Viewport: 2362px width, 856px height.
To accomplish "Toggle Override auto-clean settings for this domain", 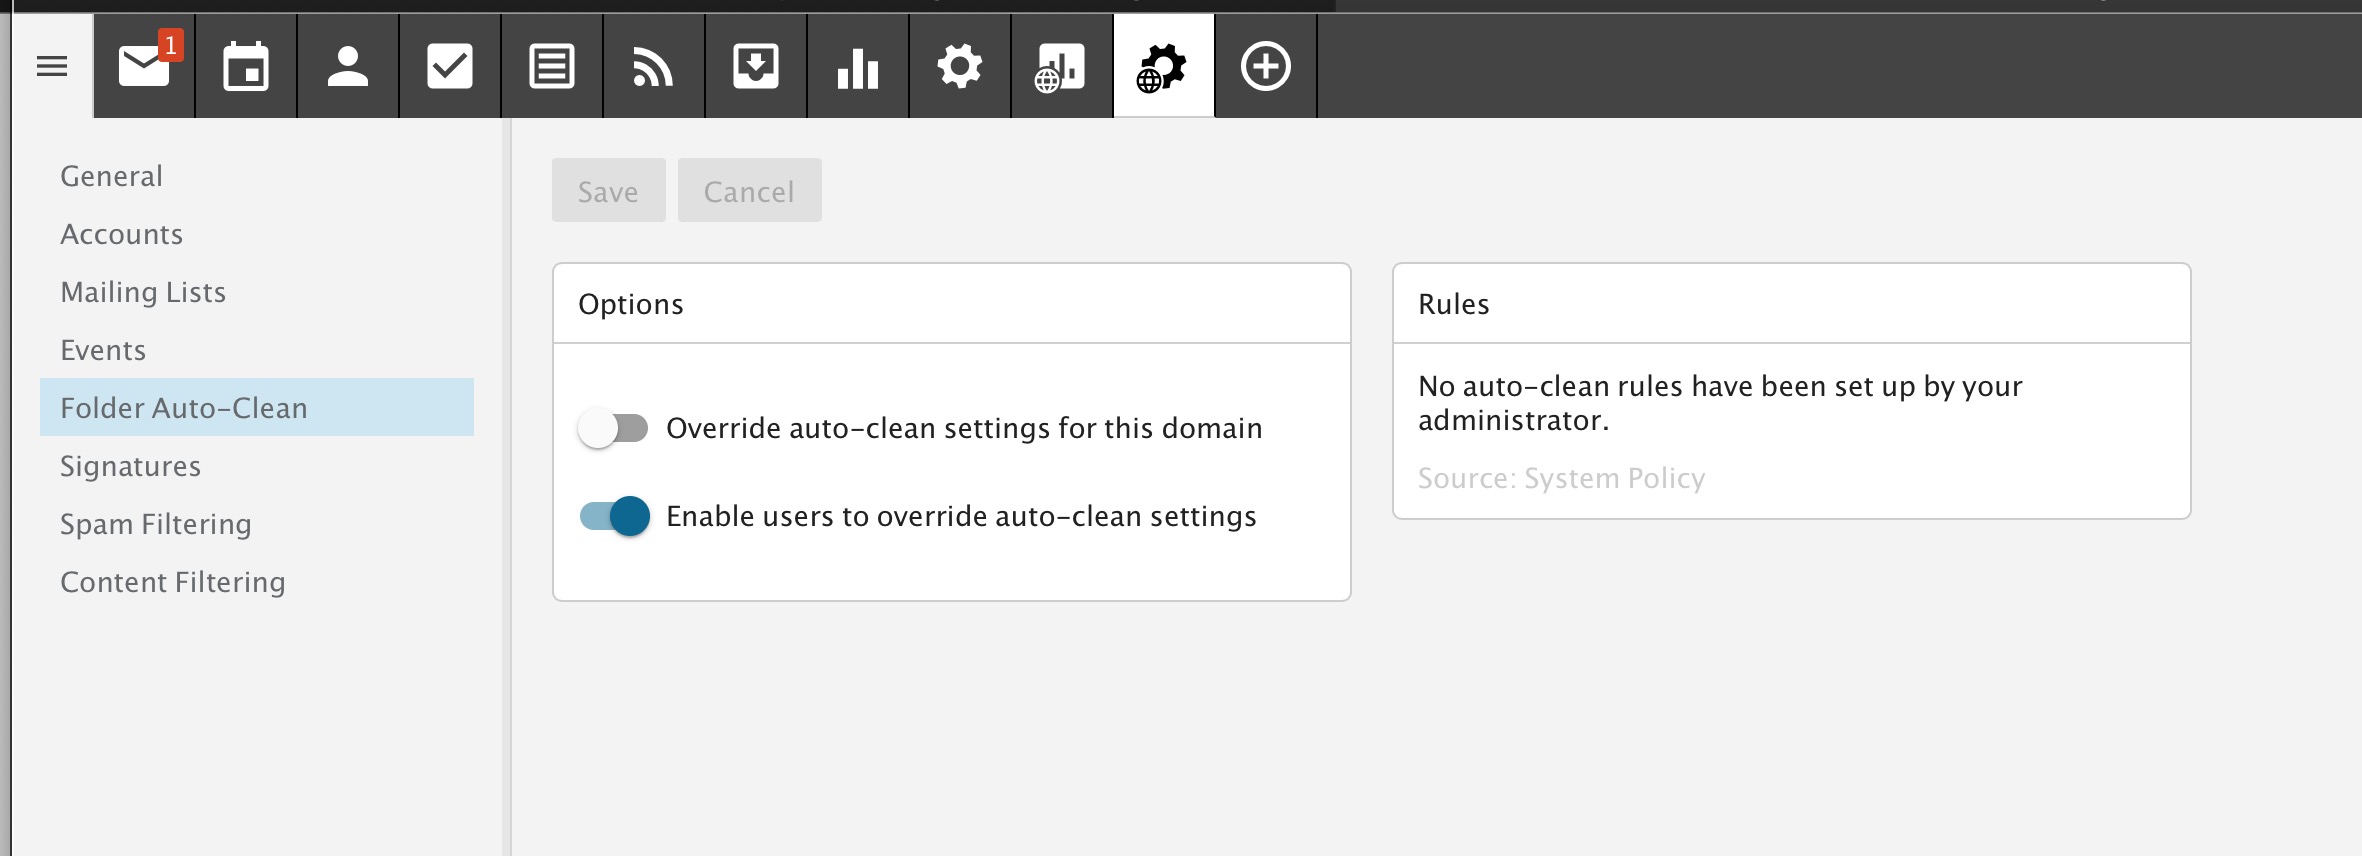I will 614,429.
